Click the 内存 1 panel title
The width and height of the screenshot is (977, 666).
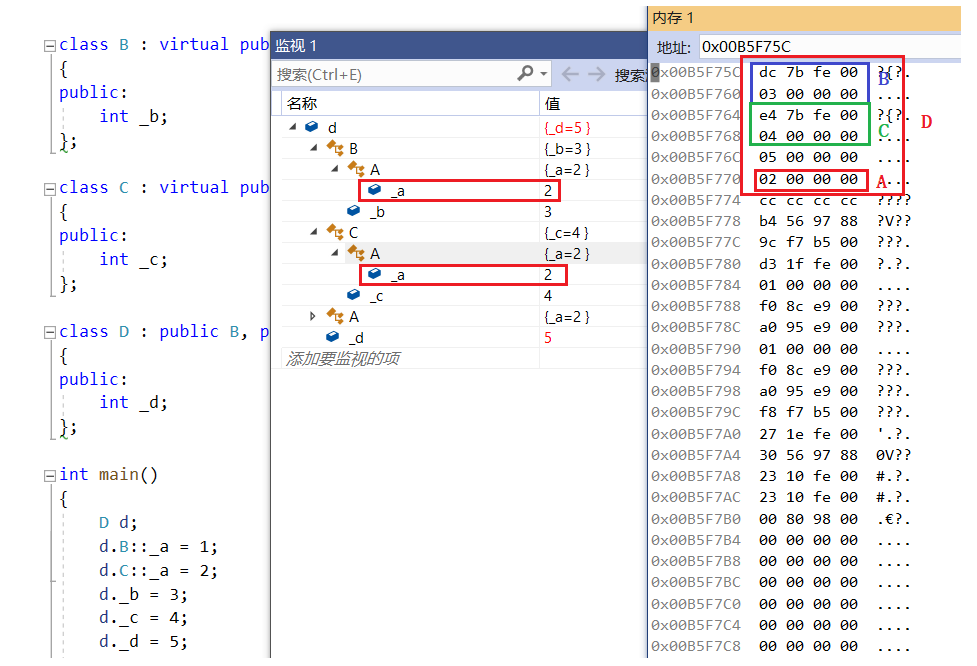[673, 18]
